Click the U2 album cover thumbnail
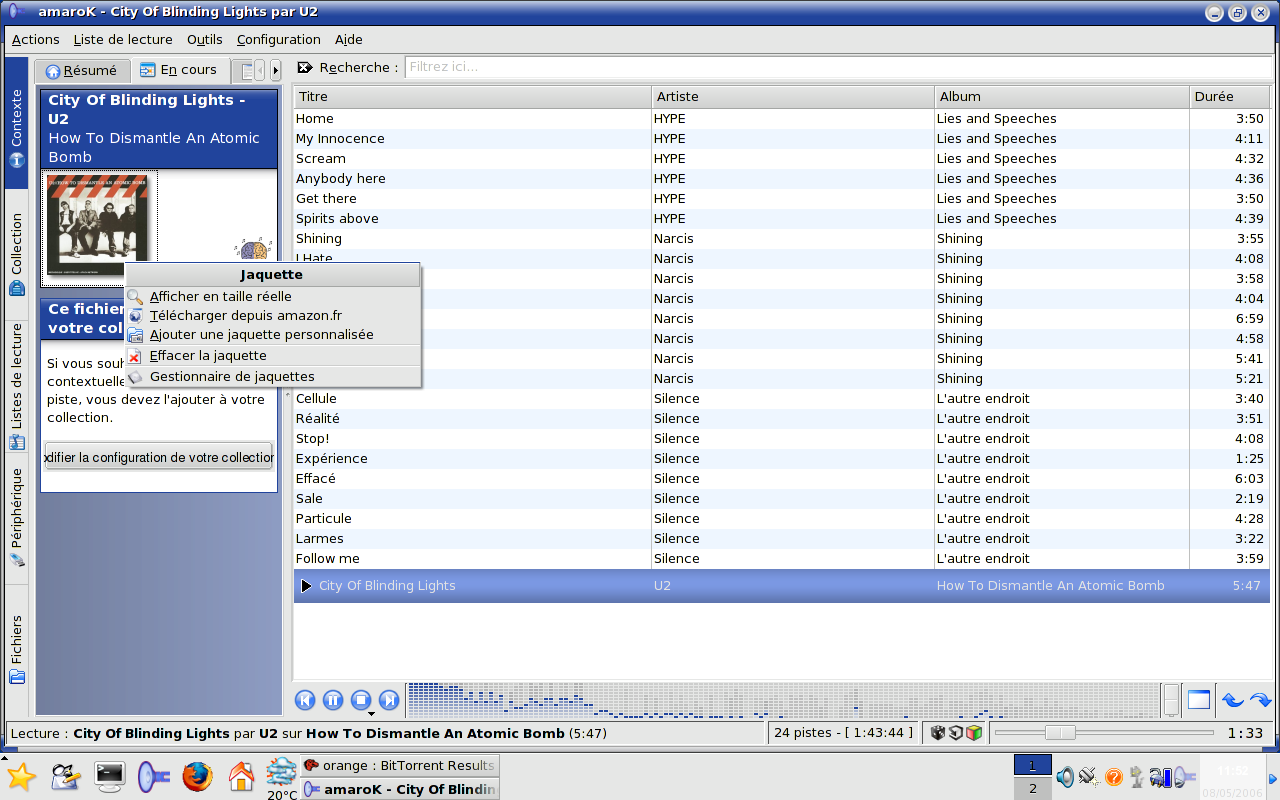This screenshot has height=800, width=1280. [98, 225]
